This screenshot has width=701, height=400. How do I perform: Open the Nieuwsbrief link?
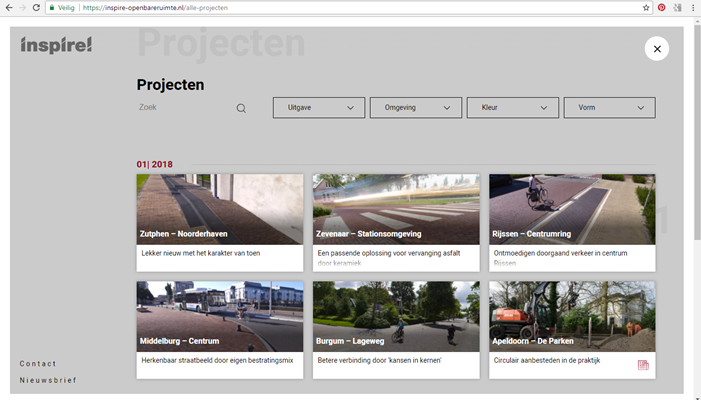pos(48,380)
